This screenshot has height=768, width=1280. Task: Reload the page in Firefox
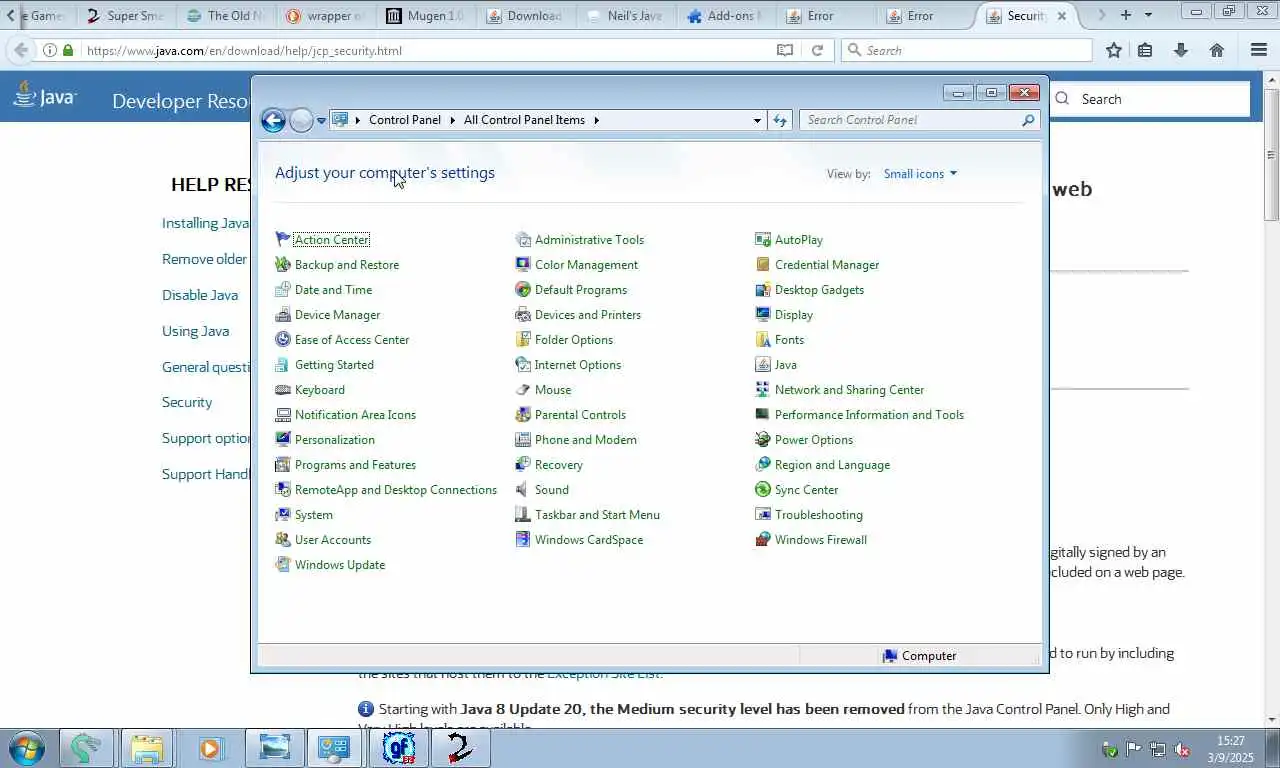pyautogui.click(x=817, y=50)
